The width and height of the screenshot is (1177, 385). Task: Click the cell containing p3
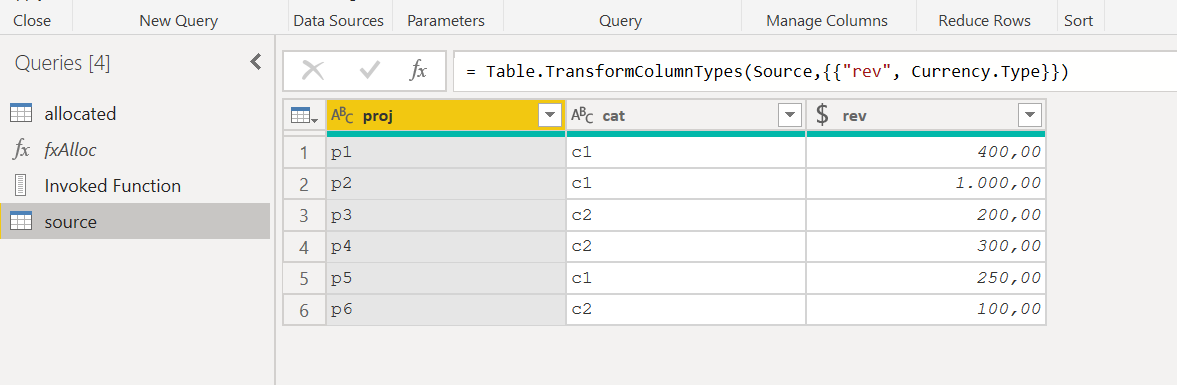(446, 215)
